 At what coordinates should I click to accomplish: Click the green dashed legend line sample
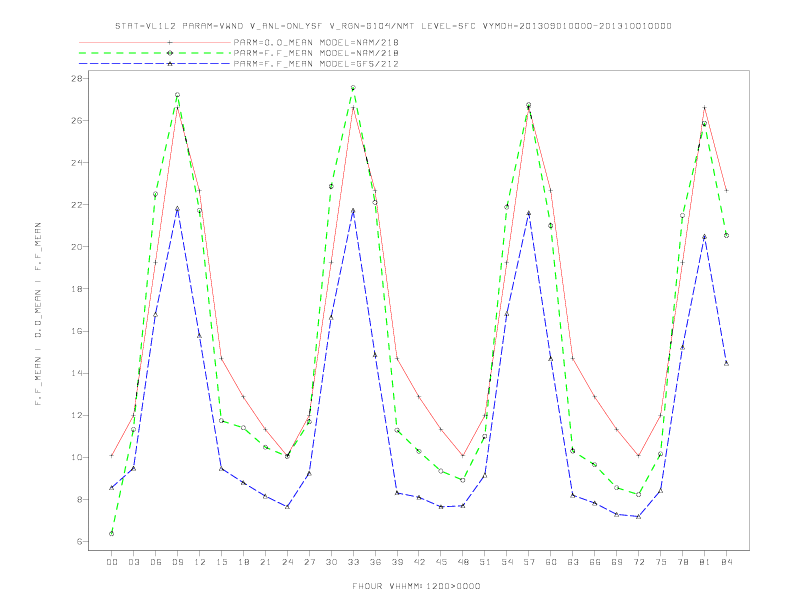[155, 53]
